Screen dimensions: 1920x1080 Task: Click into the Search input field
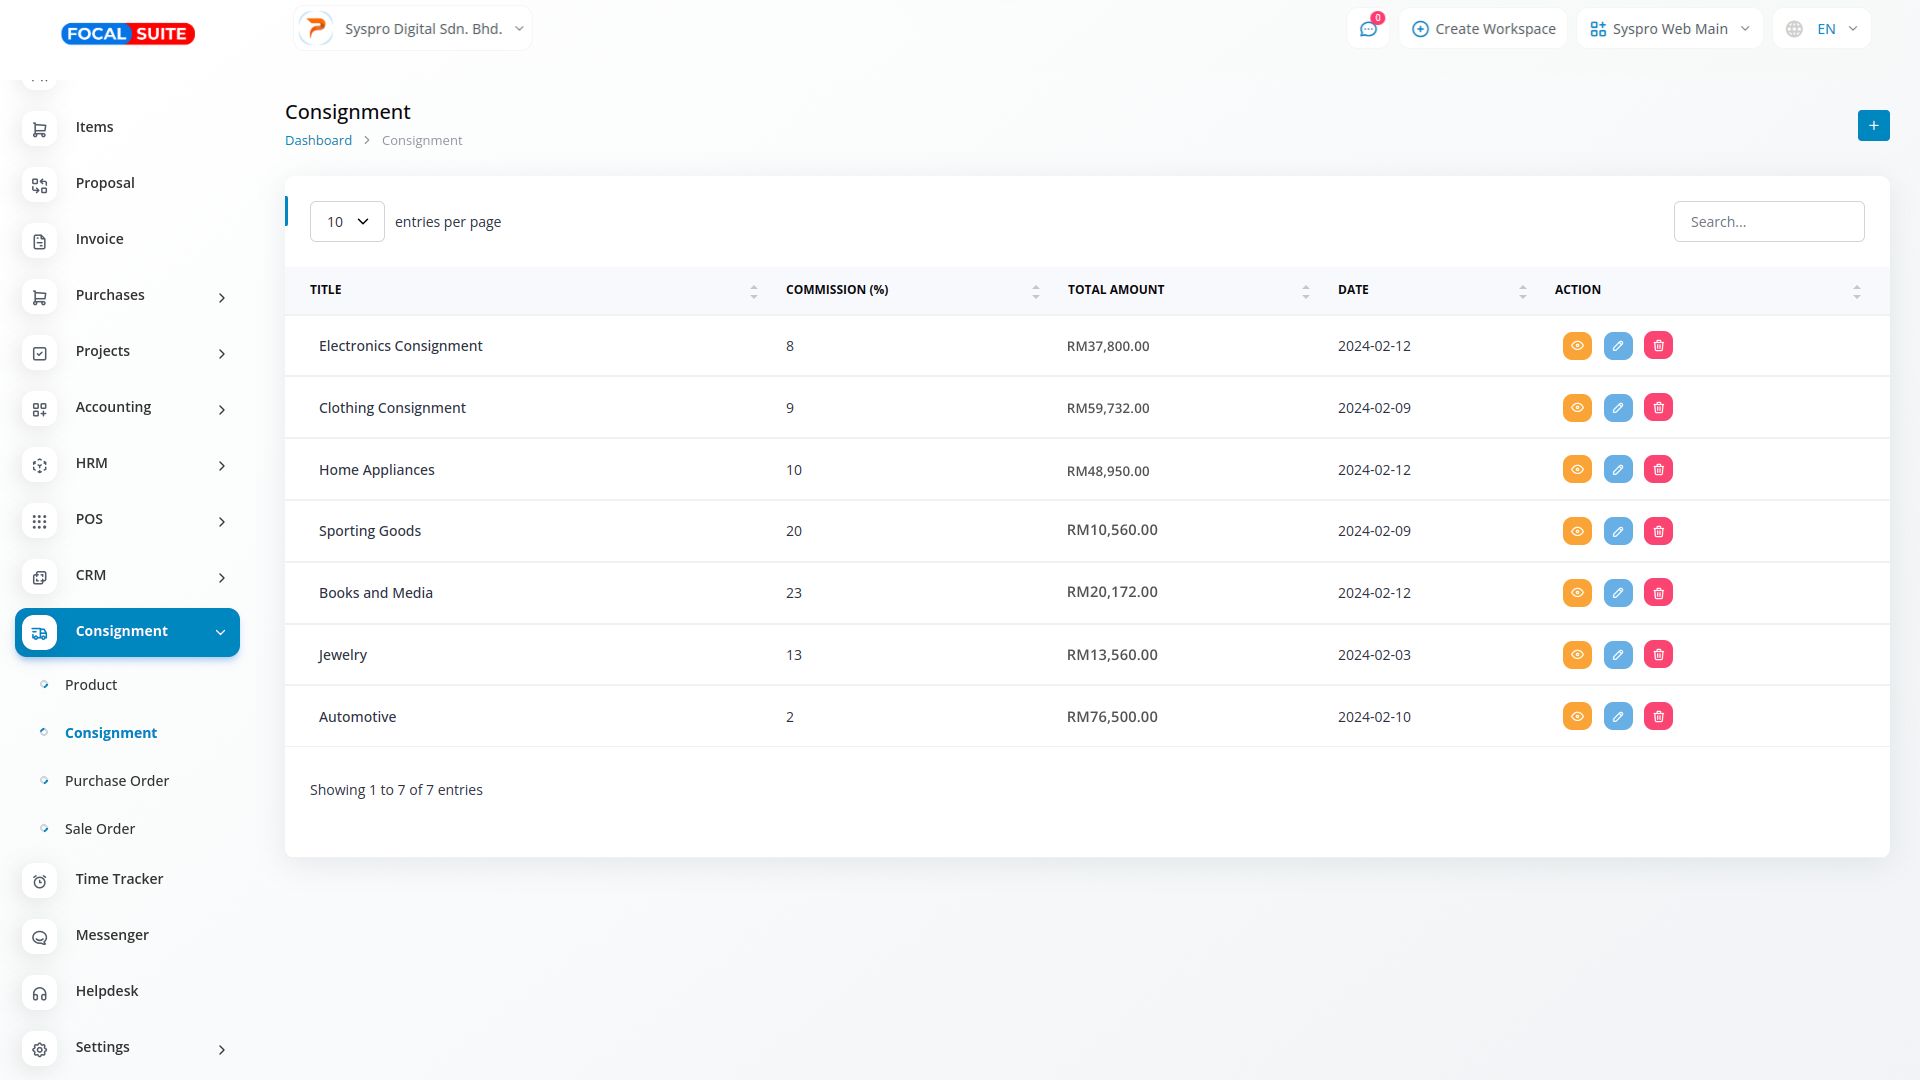(1768, 222)
